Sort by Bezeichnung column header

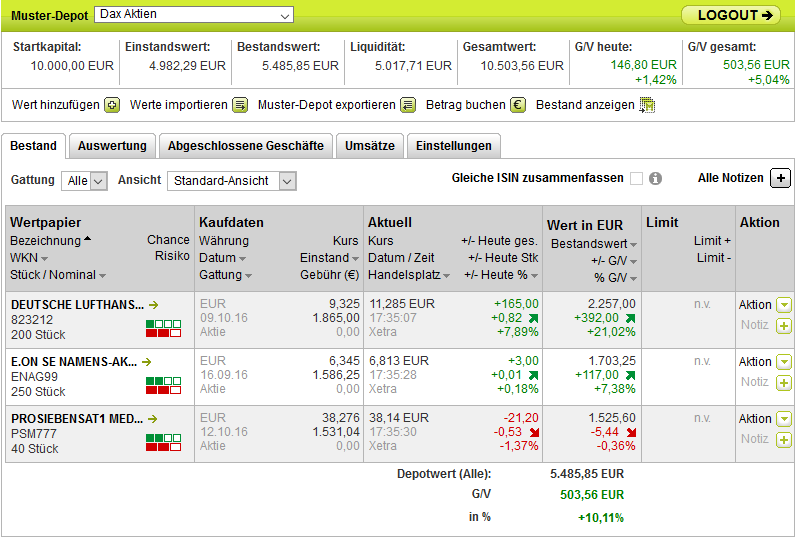[x=45, y=241]
